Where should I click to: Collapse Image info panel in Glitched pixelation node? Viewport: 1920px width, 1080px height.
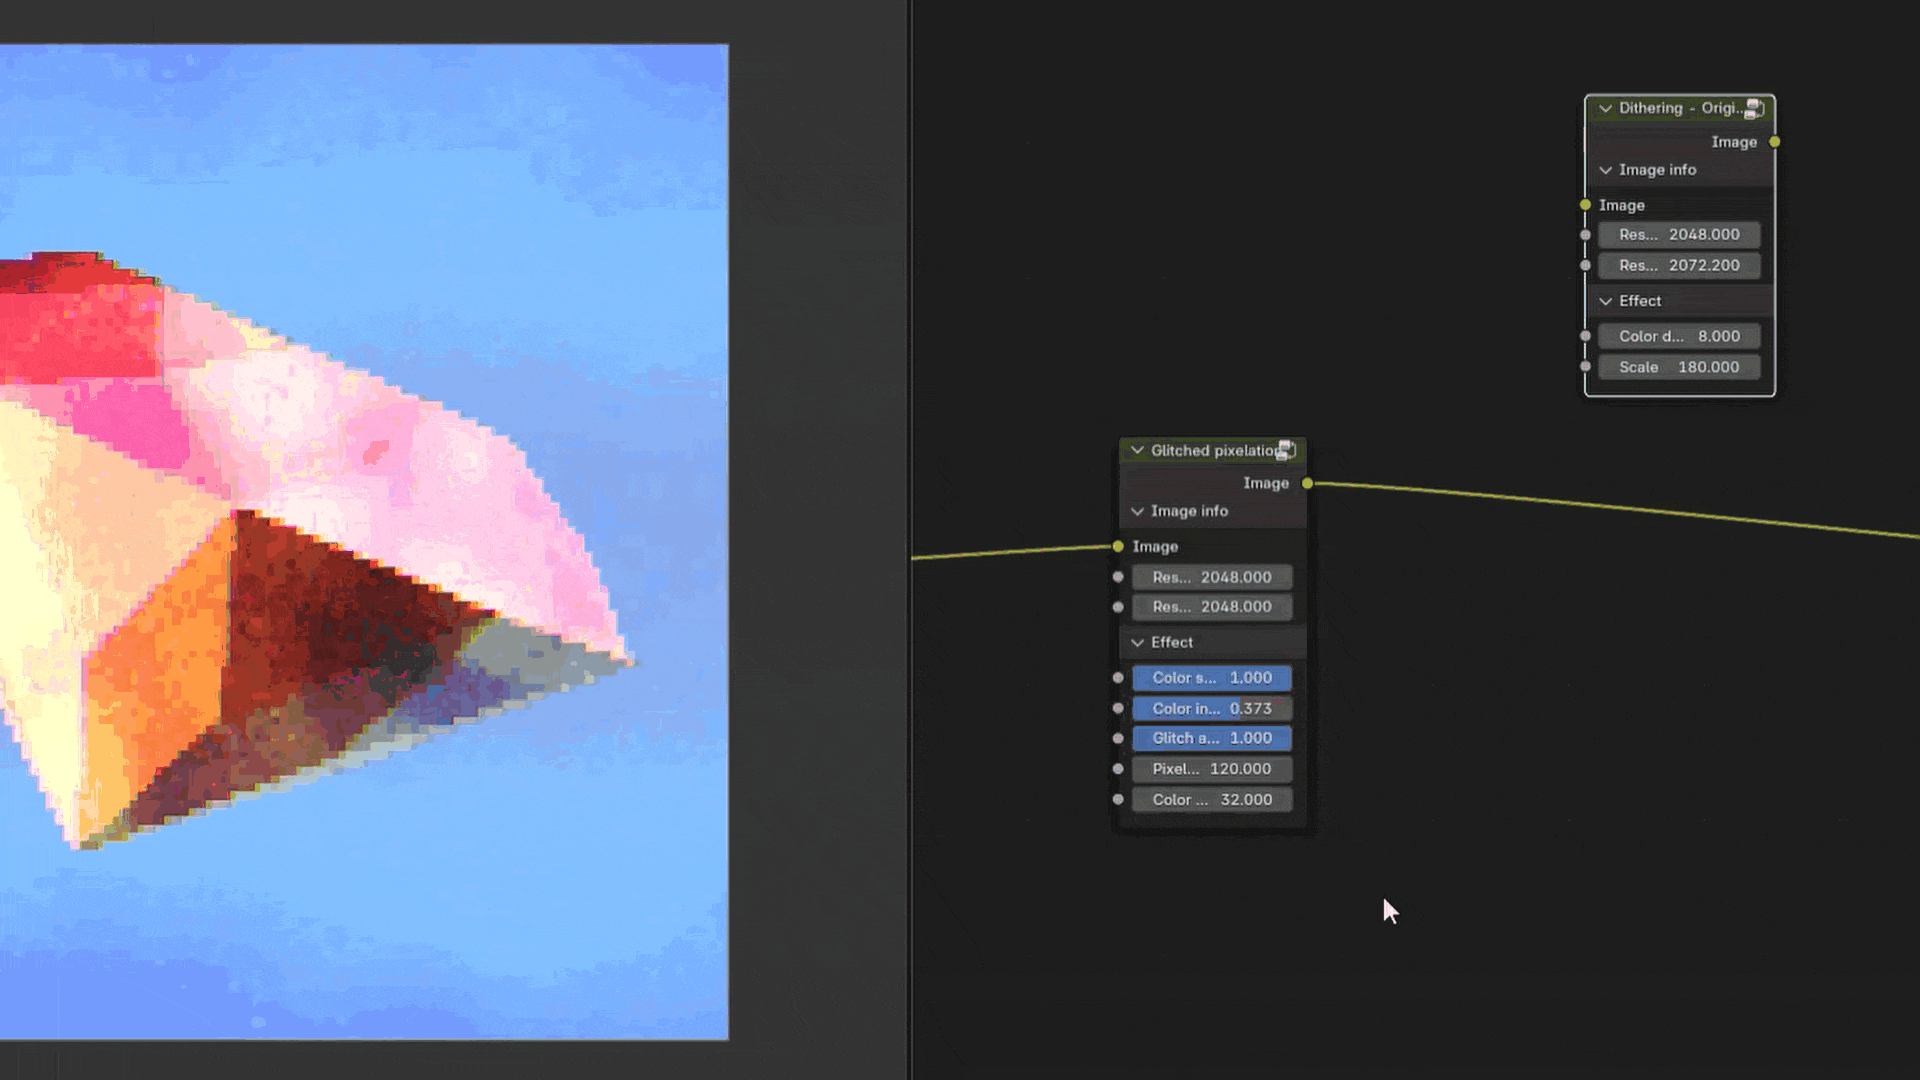(1137, 511)
